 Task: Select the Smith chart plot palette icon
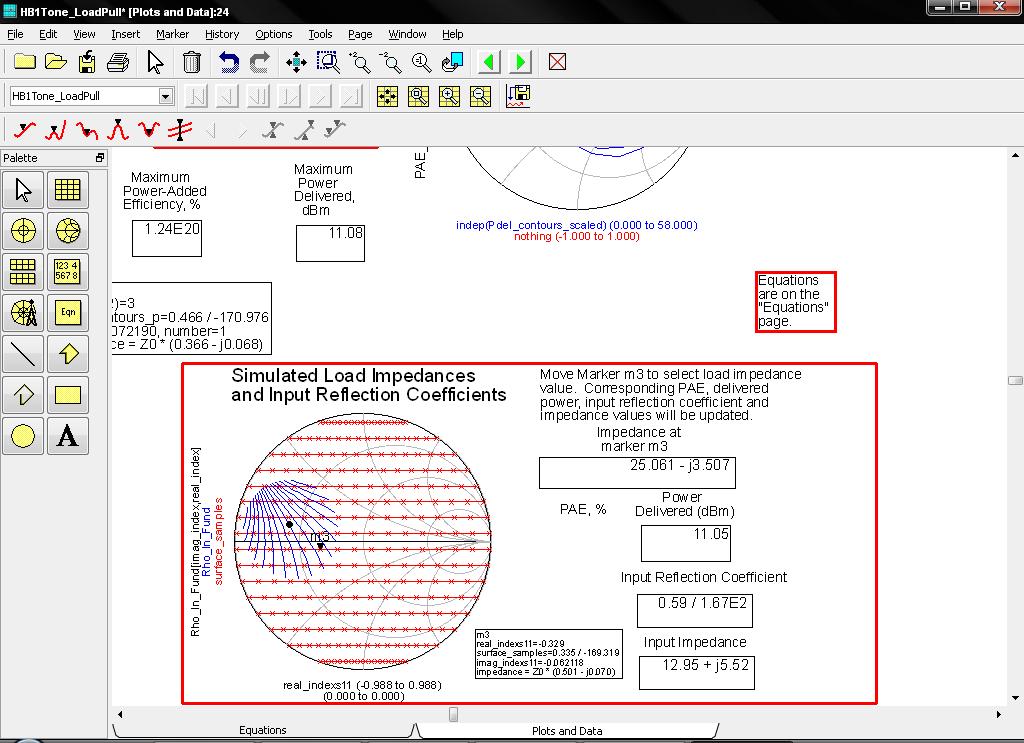click(67, 231)
